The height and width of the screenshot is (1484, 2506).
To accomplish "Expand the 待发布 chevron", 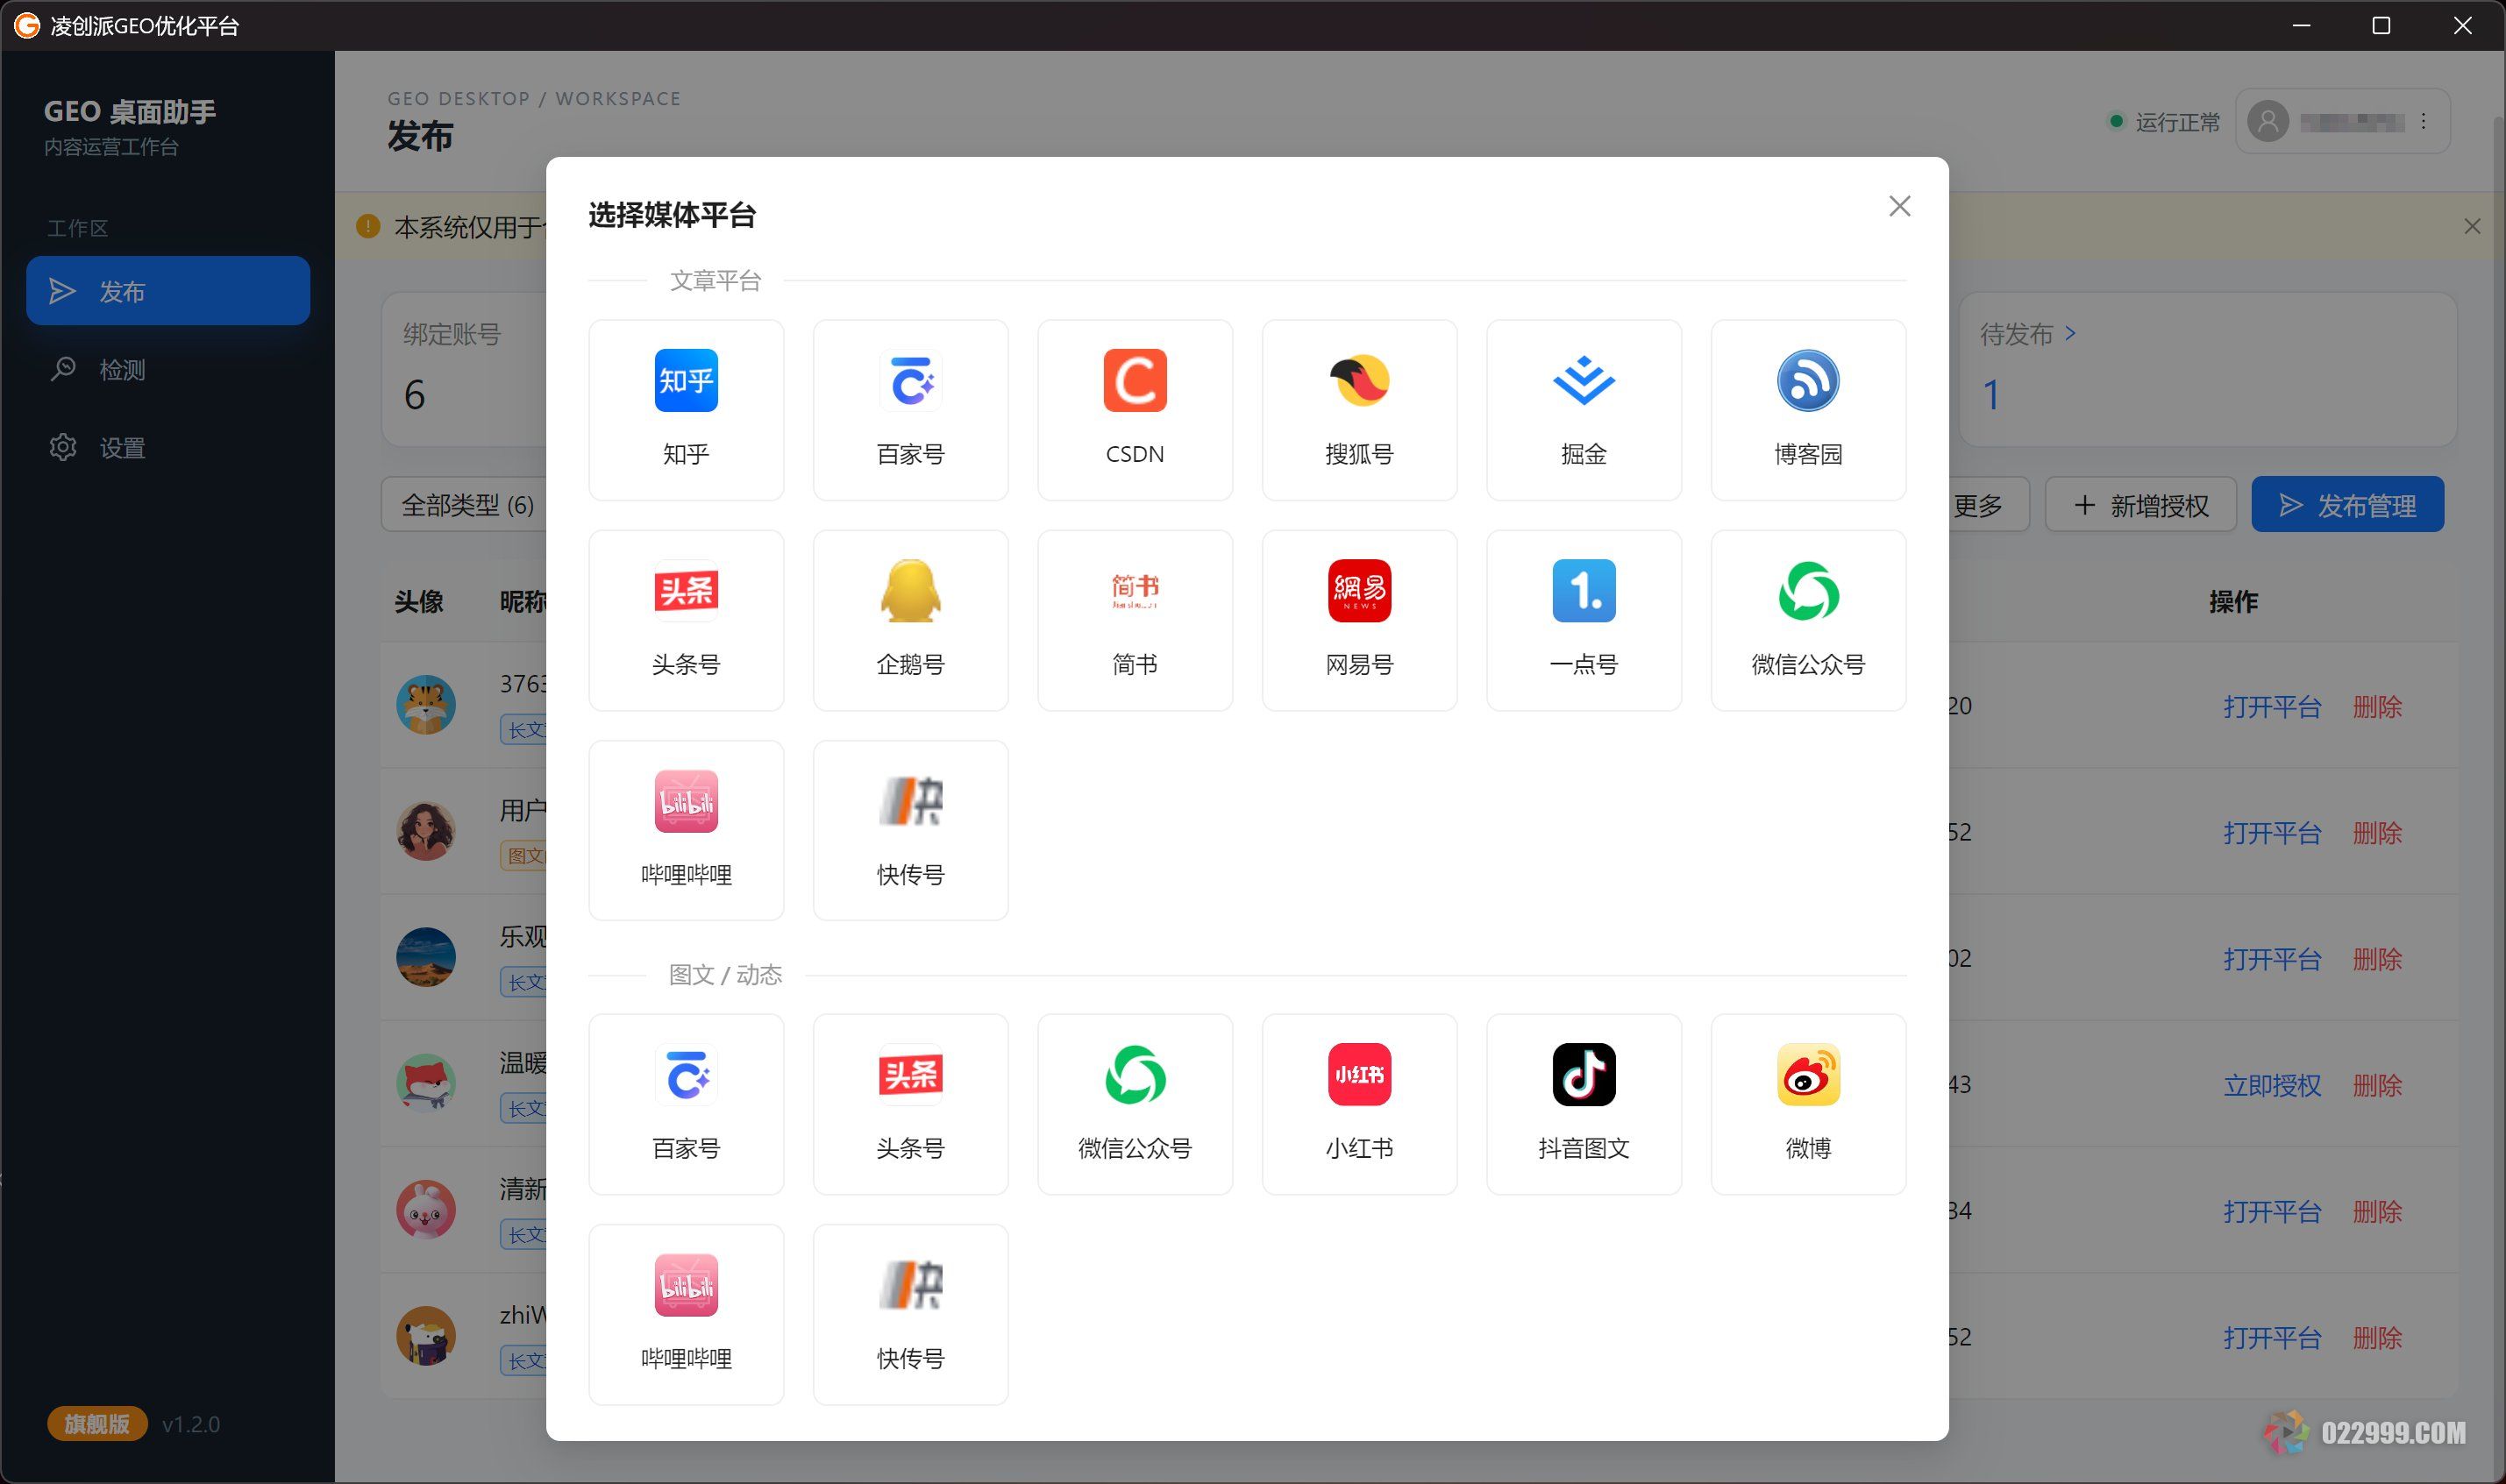I will click(x=2070, y=333).
